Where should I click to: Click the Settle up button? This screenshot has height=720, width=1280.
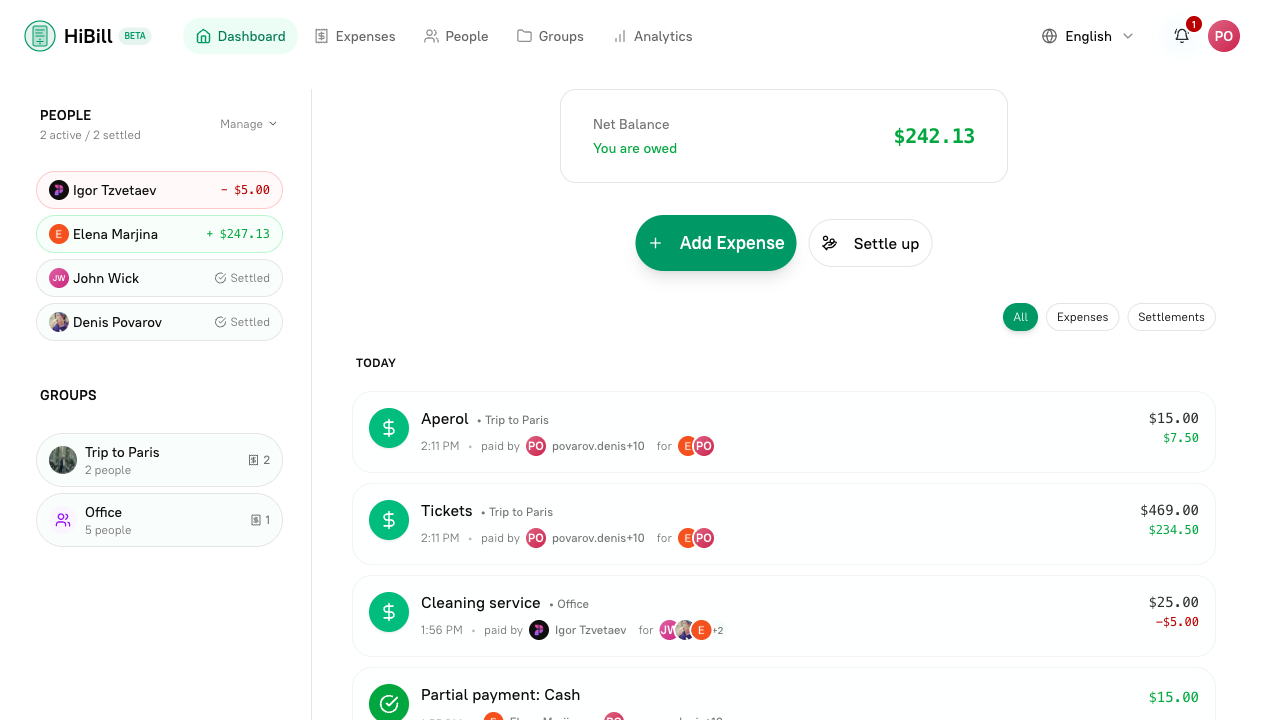(x=870, y=243)
